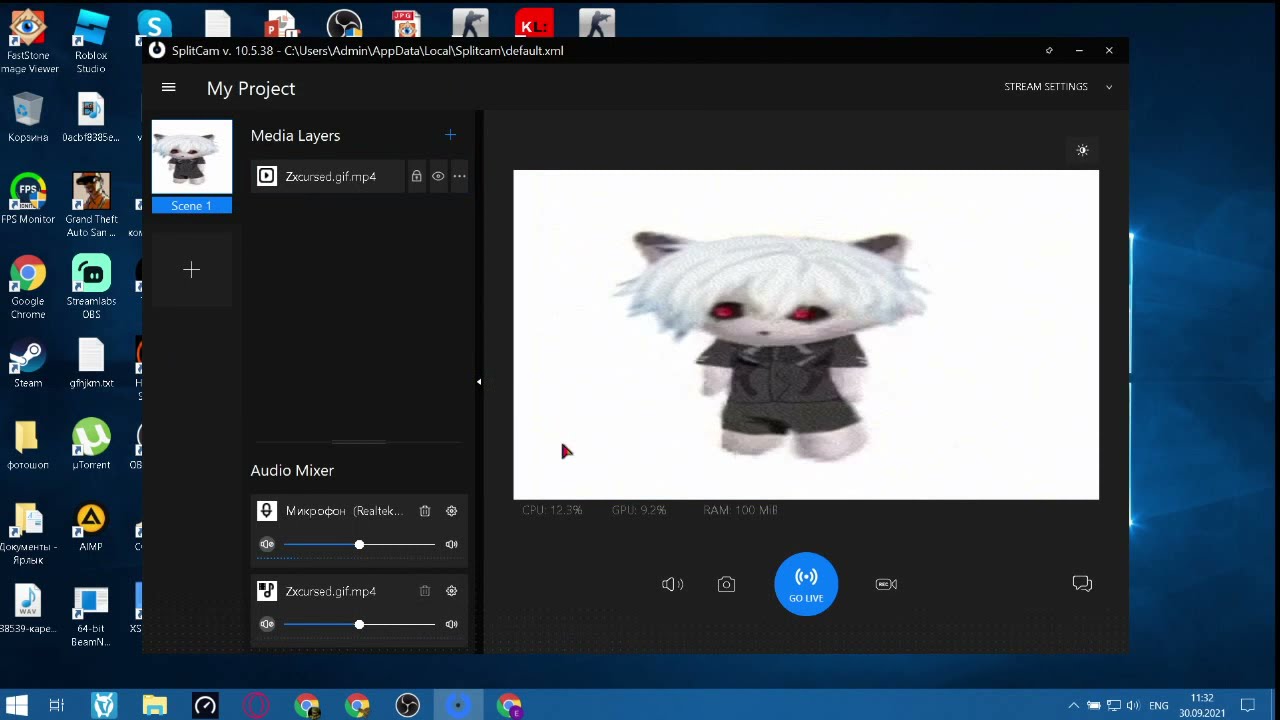Open FastStone Image Viewer desktop shortcut

(28, 42)
